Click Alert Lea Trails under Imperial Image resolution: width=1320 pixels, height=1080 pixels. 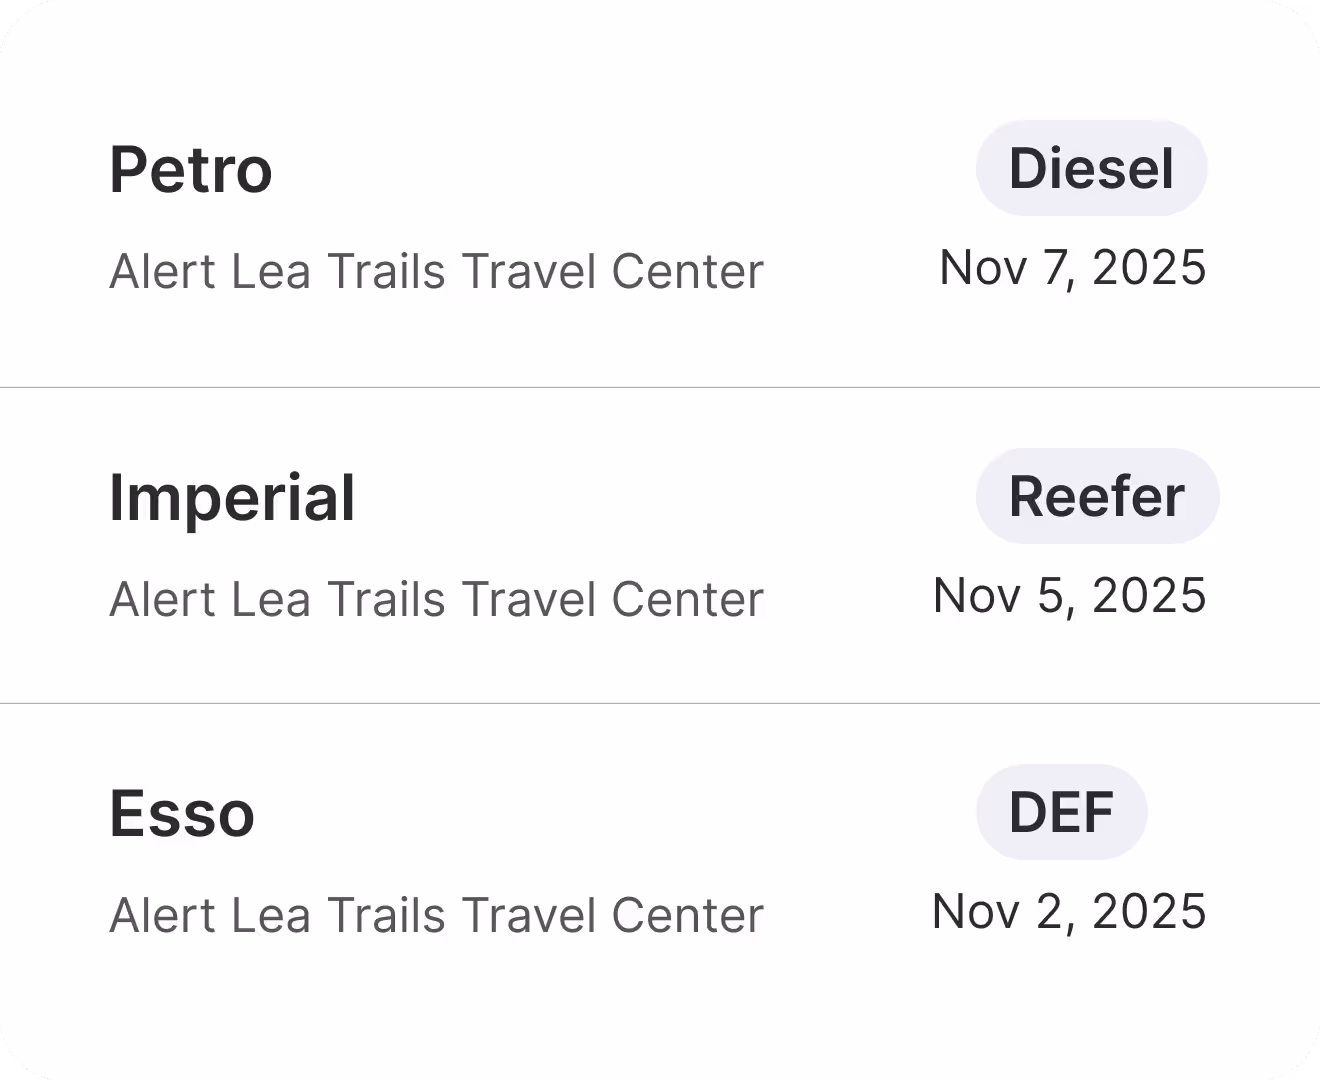point(437,598)
